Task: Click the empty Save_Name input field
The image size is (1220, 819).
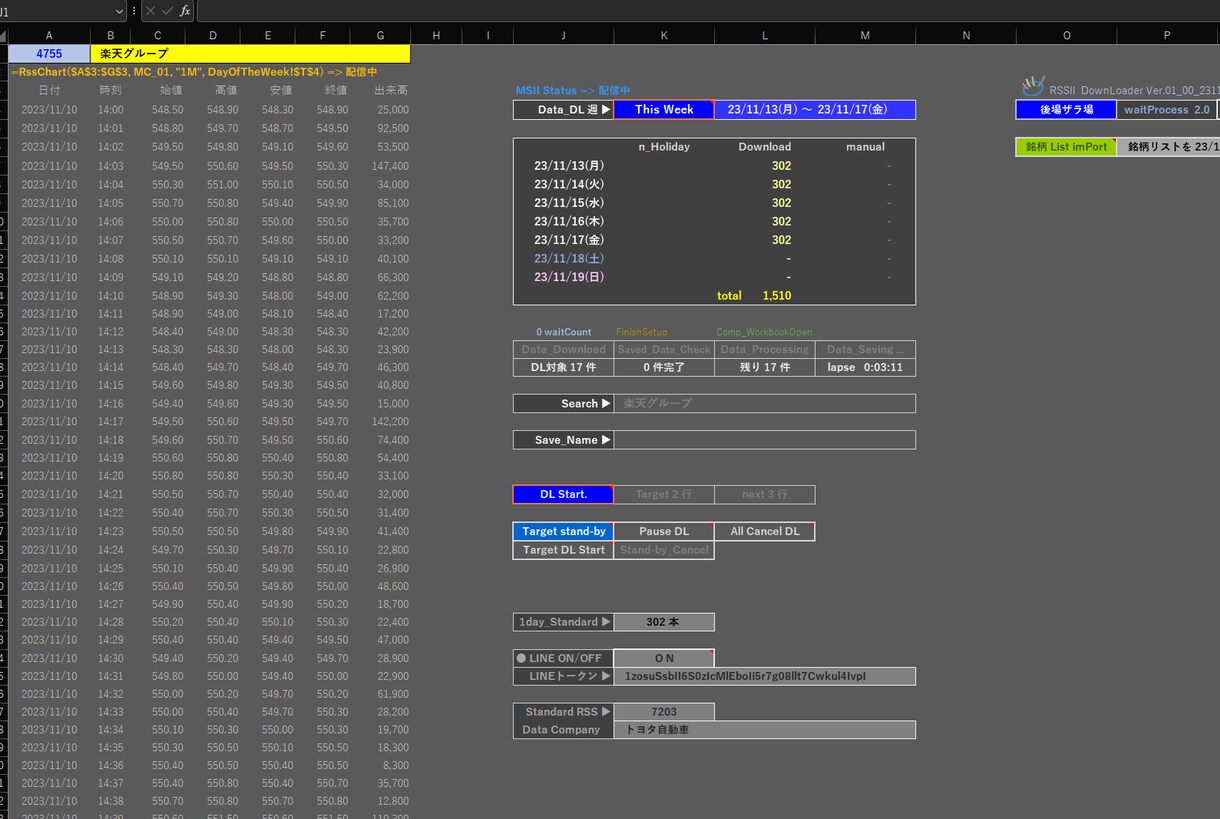Action: coord(765,440)
